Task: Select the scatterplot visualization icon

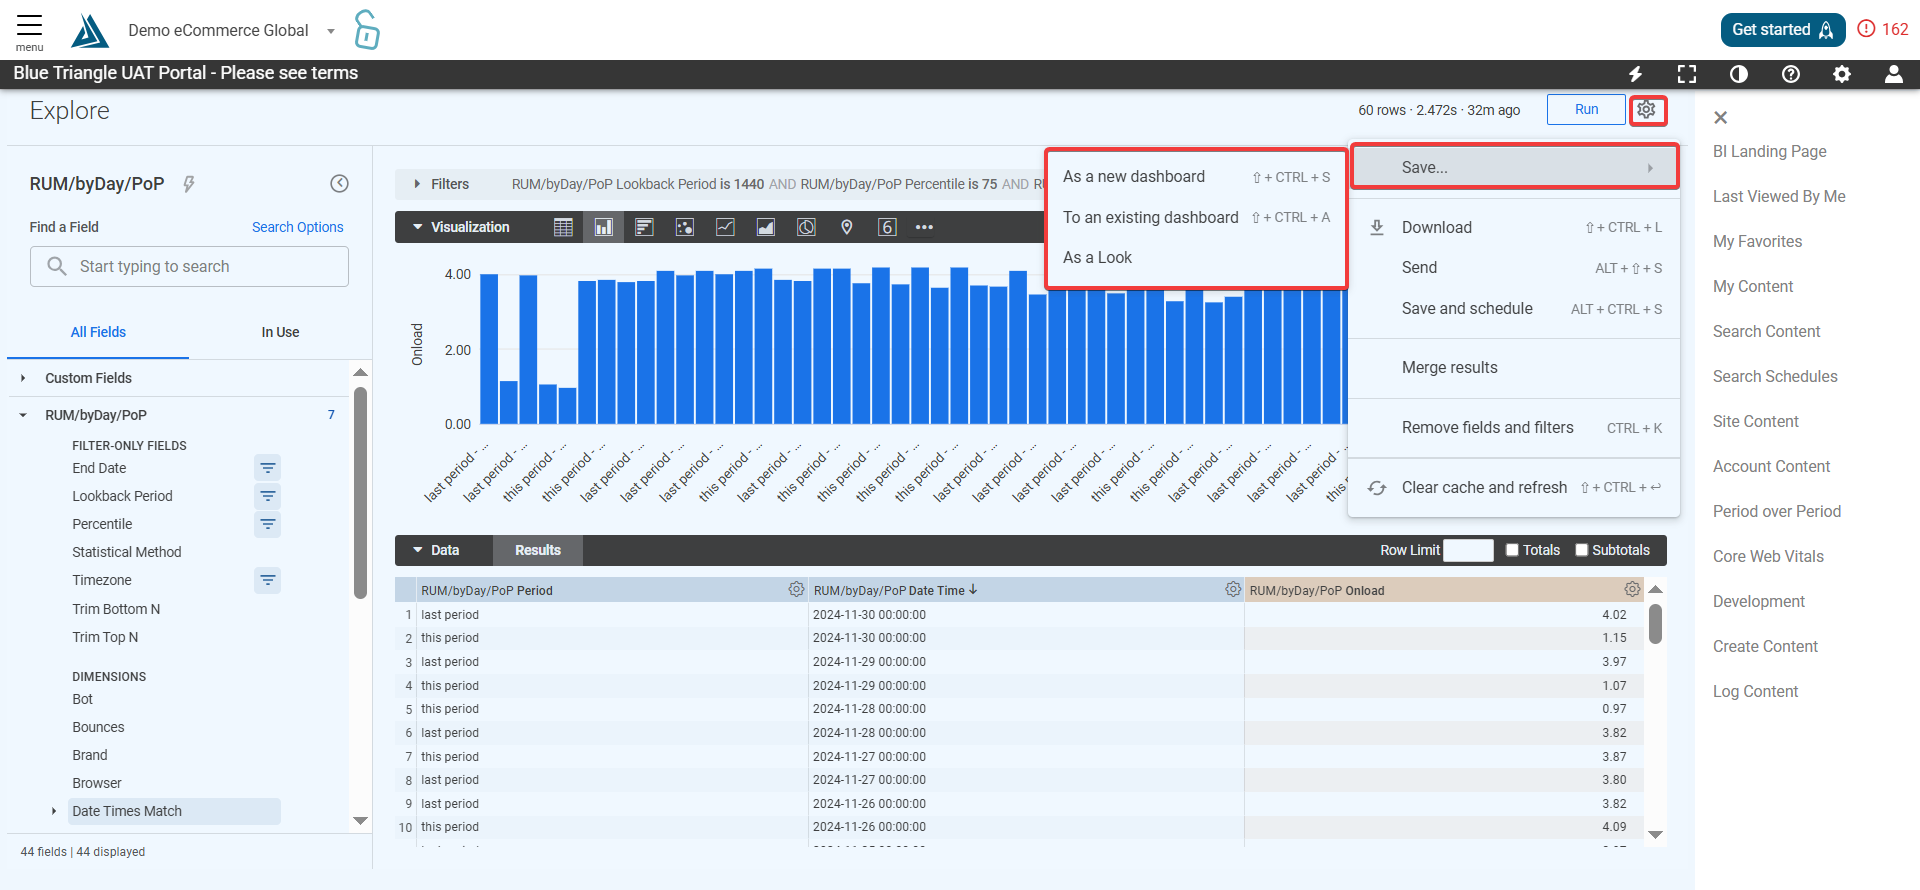Action: point(685,227)
